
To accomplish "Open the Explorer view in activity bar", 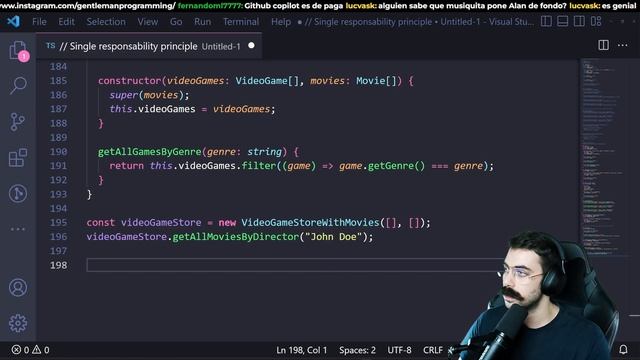I will click(x=18, y=51).
